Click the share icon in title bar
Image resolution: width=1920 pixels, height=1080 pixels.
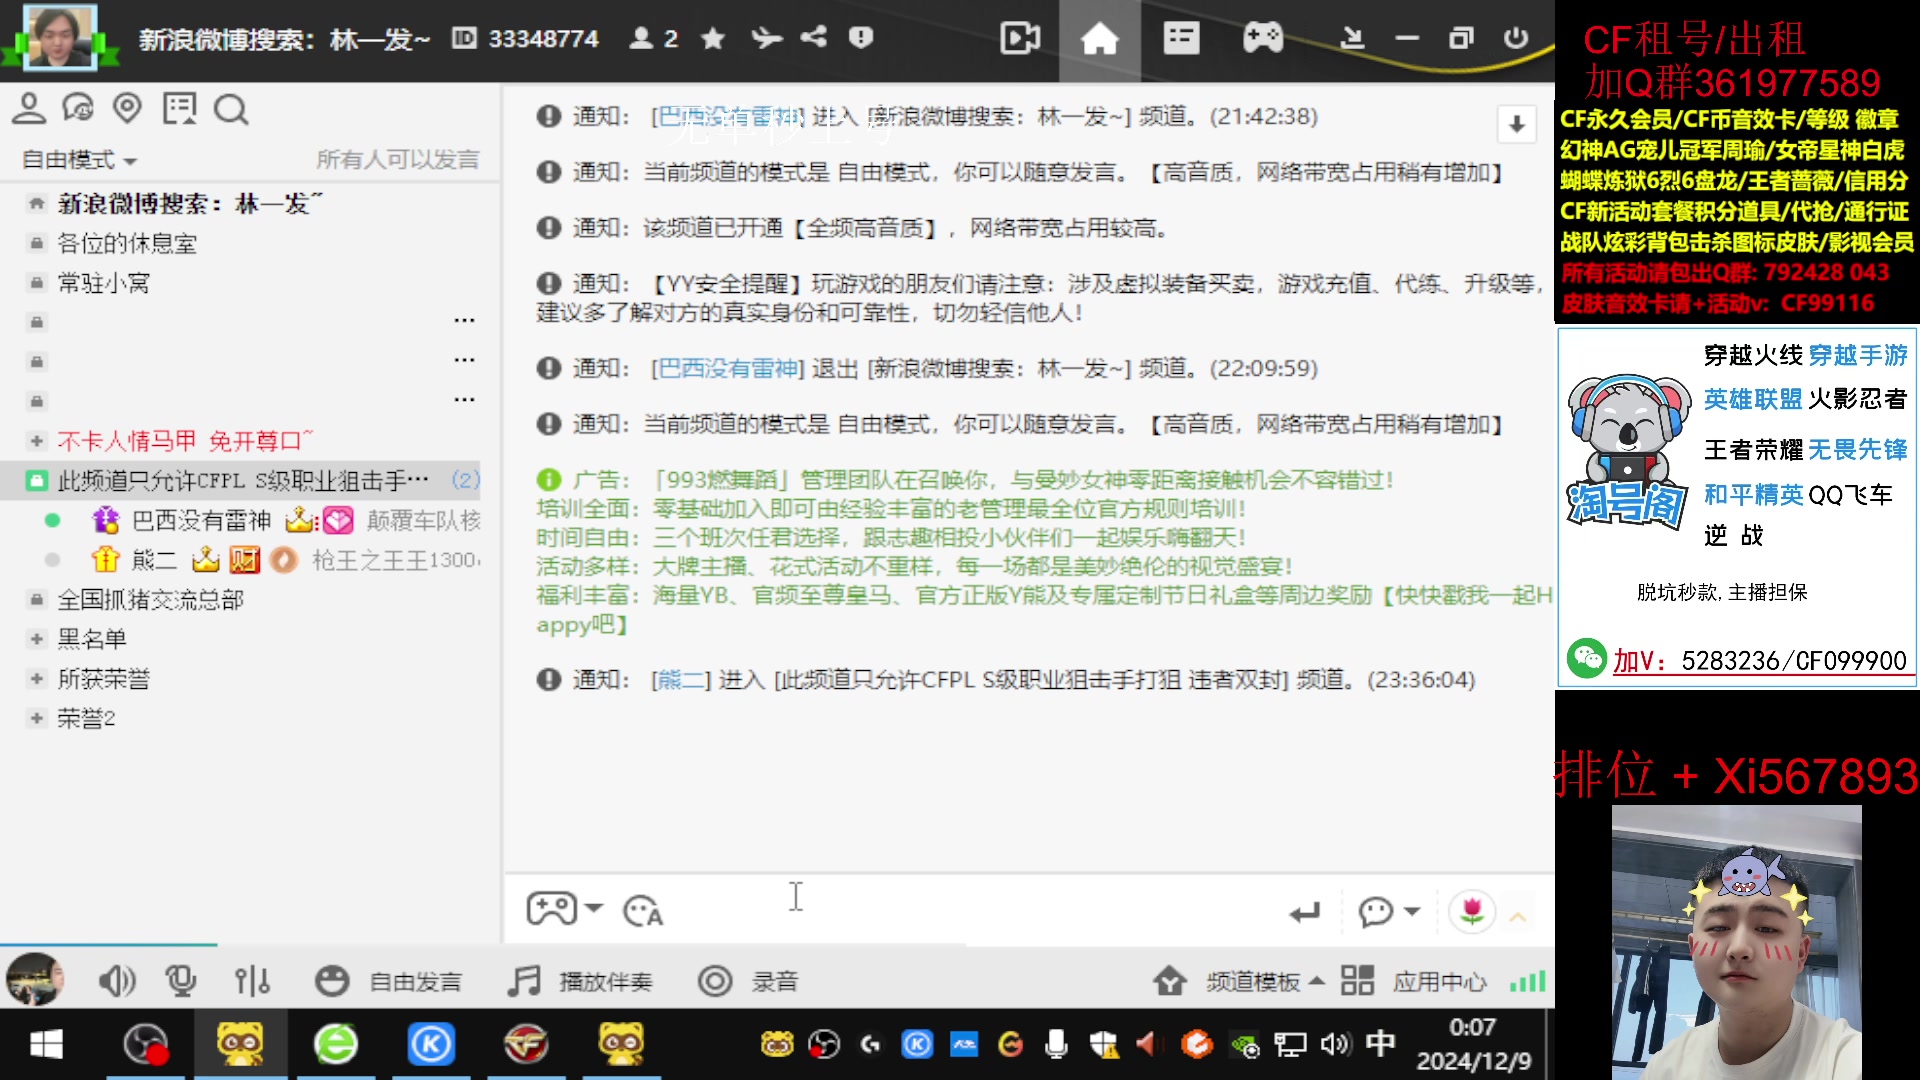[814, 38]
